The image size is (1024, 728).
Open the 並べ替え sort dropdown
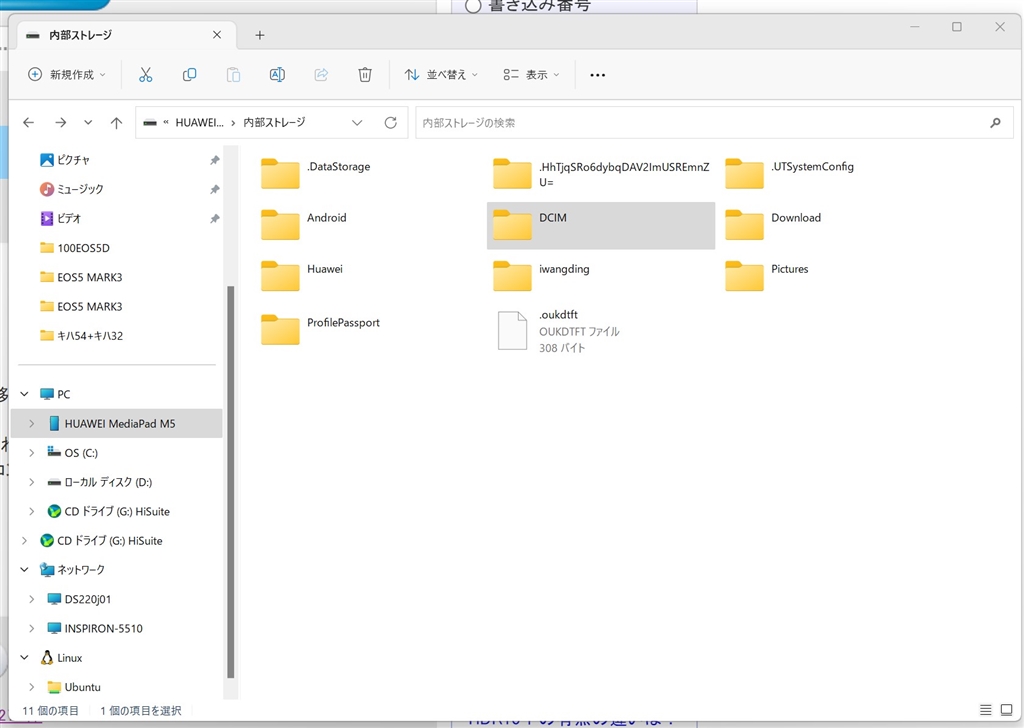pyautogui.click(x=441, y=74)
